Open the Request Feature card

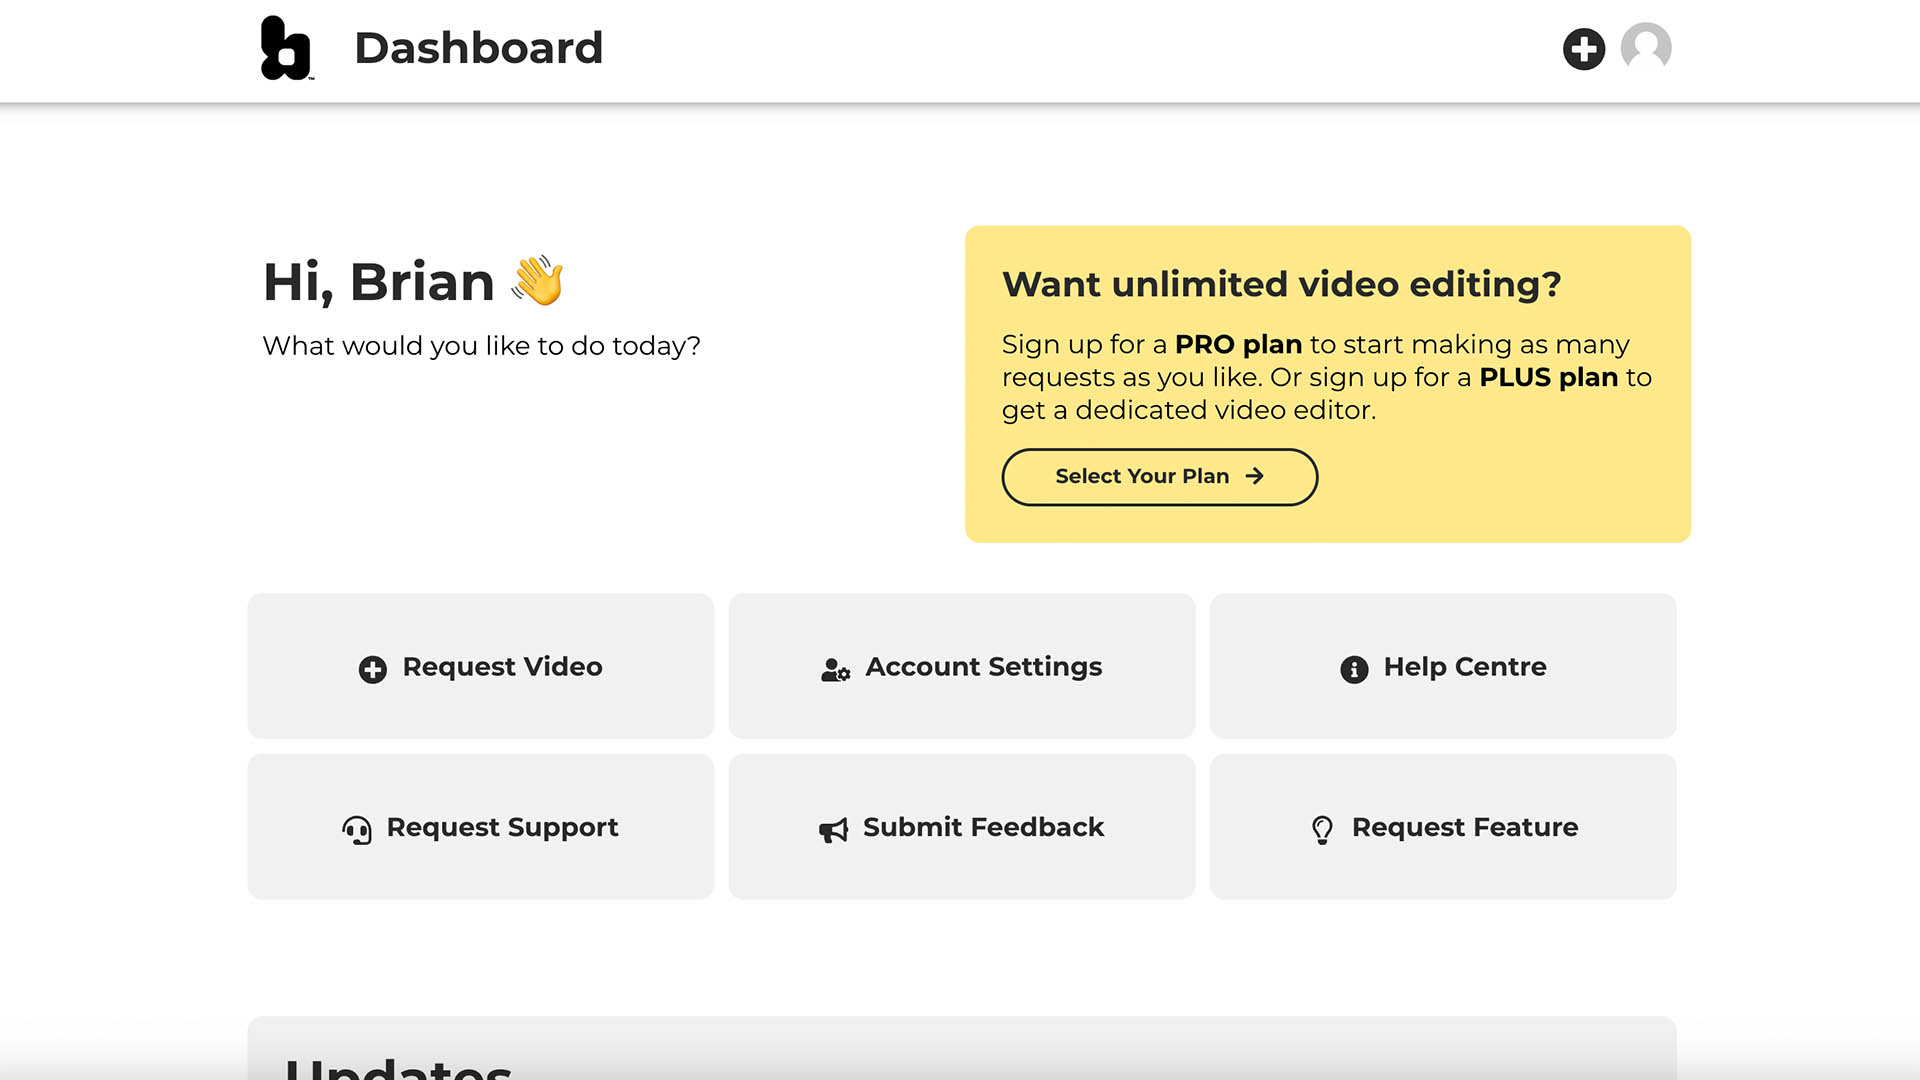pyautogui.click(x=1443, y=827)
